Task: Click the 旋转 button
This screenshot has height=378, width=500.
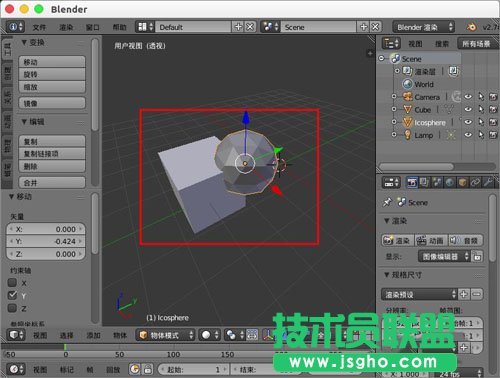Action: tap(52, 74)
